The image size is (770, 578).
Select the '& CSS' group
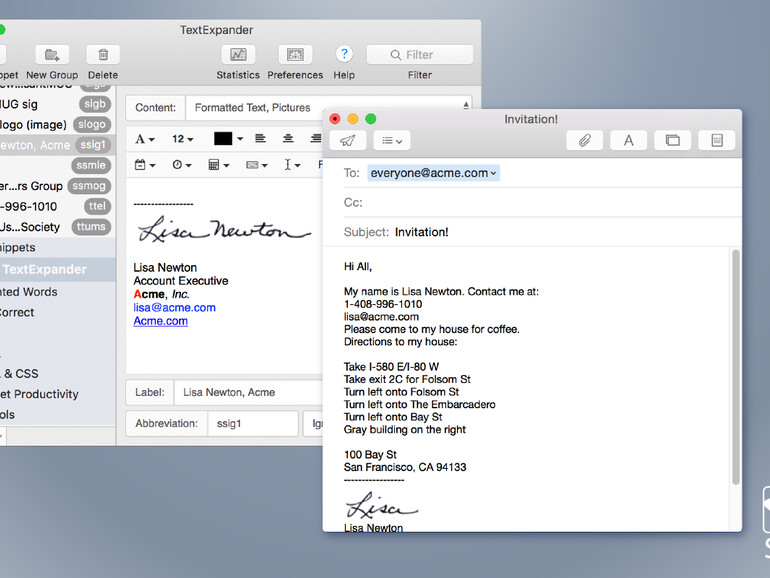(56, 374)
